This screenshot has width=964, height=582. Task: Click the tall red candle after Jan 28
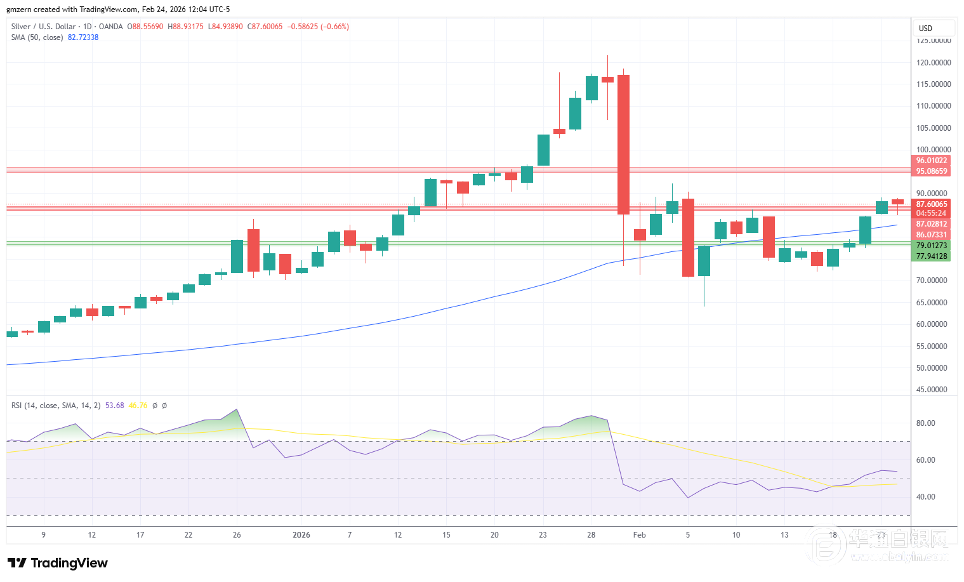pos(623,144)
